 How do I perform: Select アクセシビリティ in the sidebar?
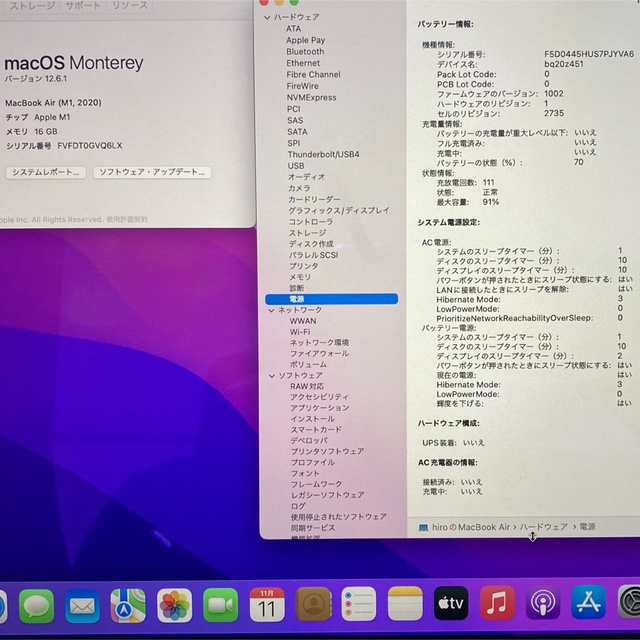320,397
